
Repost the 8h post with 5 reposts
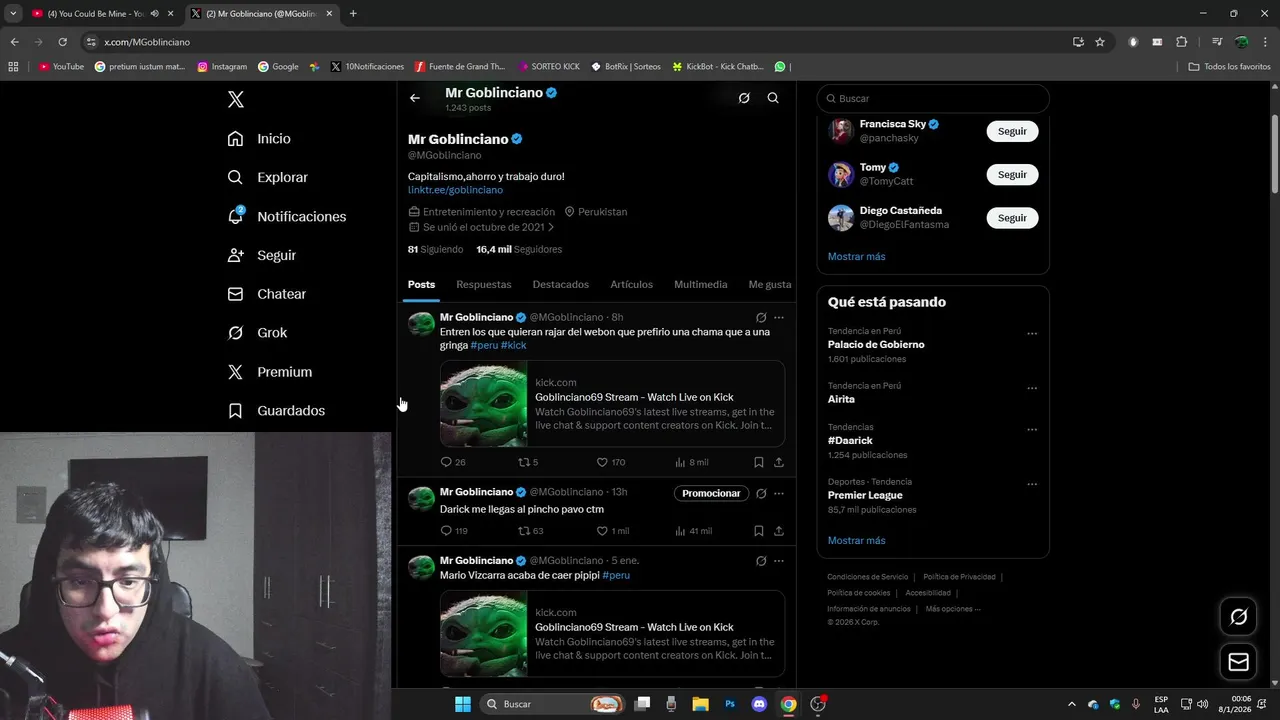tap(528, 462)
